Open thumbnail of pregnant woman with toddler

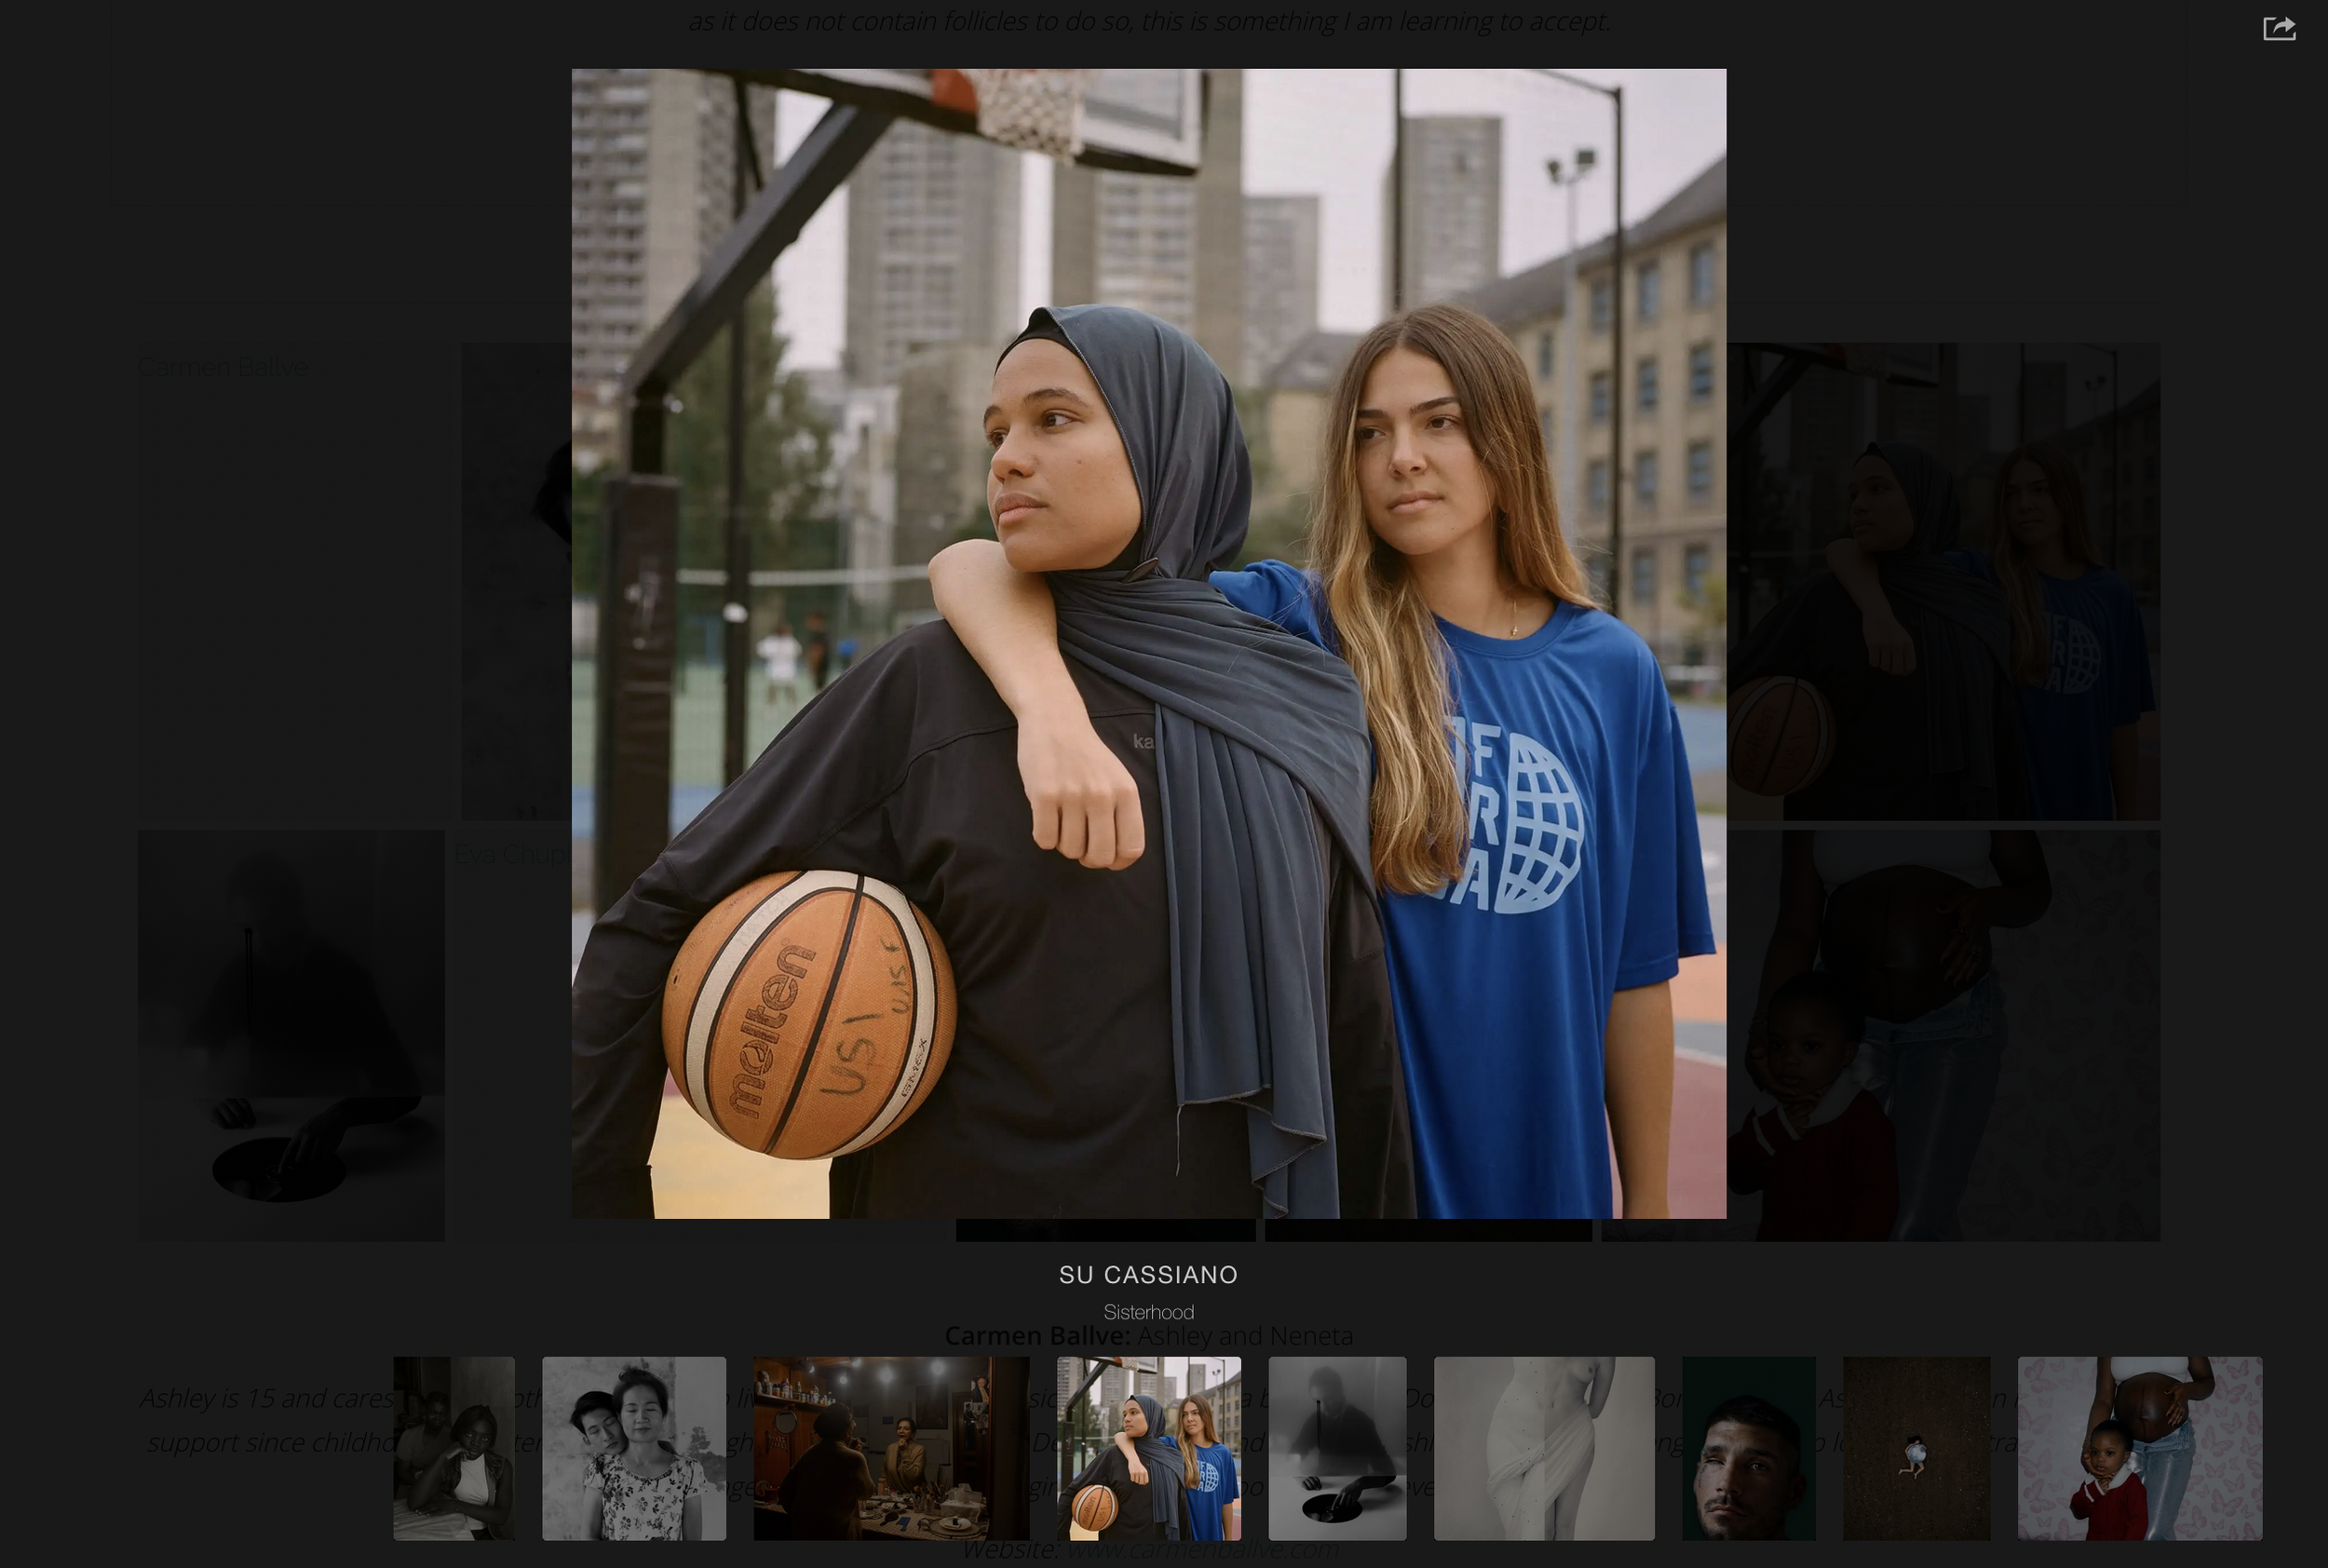tap(2139, 1447)
